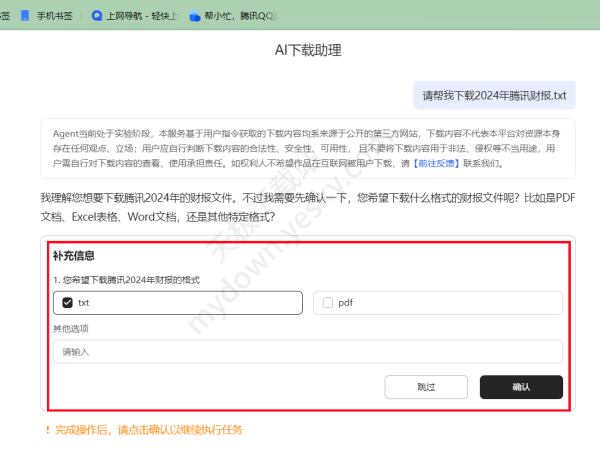This screenshot has height=455, width=600.
Task: Click question 1 label about 财报 format
Action: click(x=126, y=278)
